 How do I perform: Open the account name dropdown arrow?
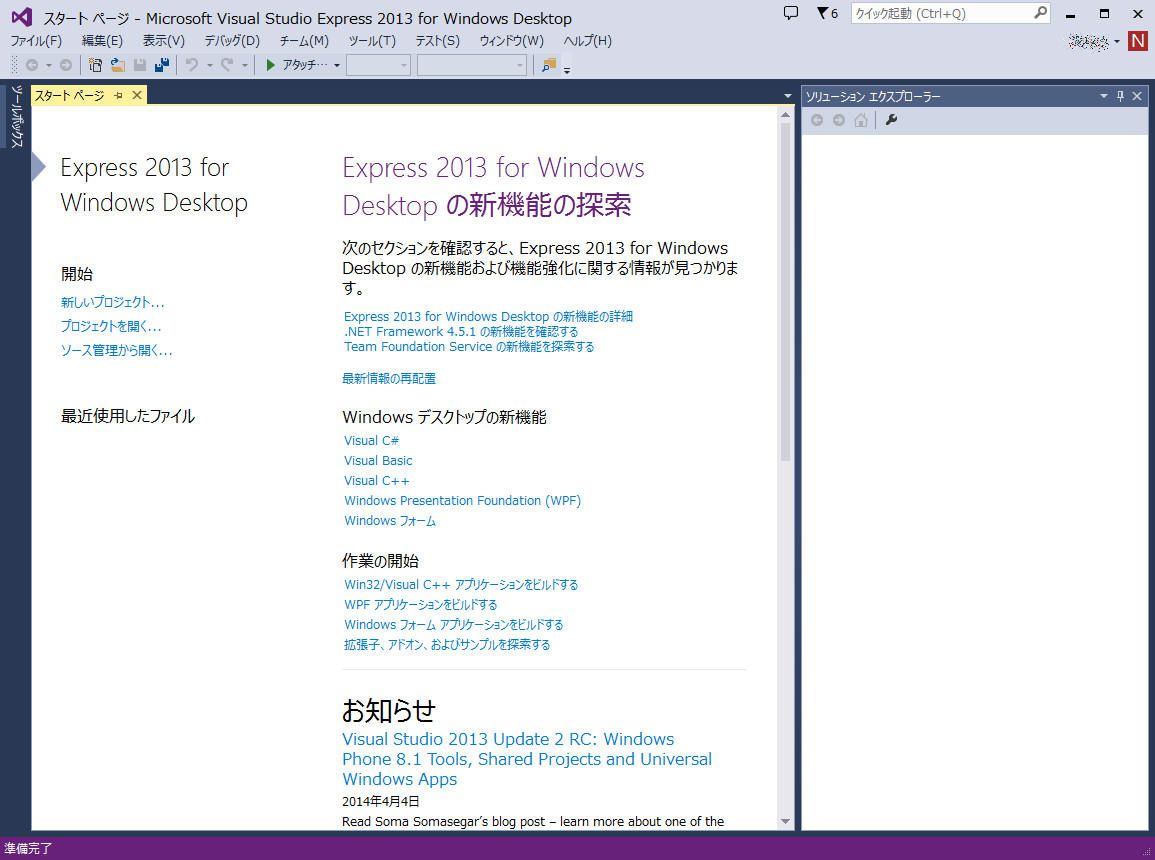pos(1117,41)
